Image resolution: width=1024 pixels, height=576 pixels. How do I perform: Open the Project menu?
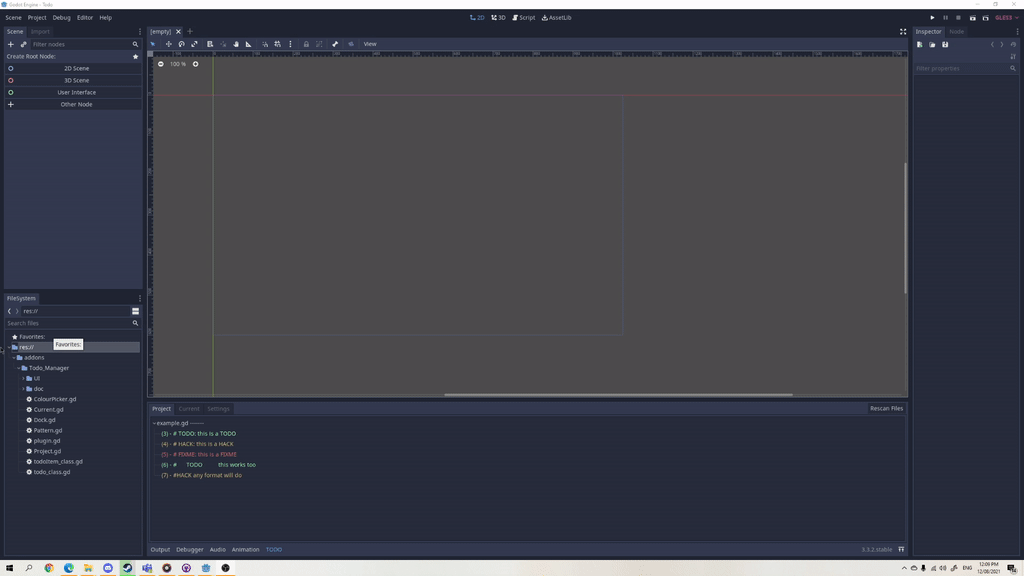tap(37, 17)
